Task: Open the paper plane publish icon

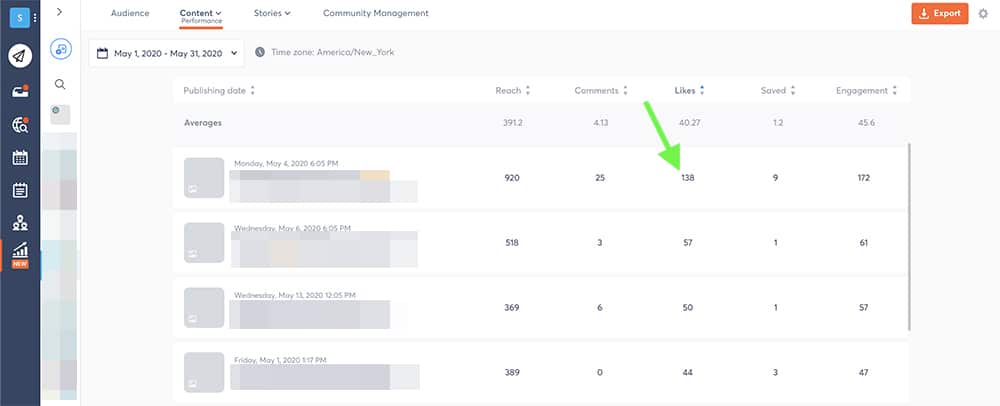Action: (20, 56)
